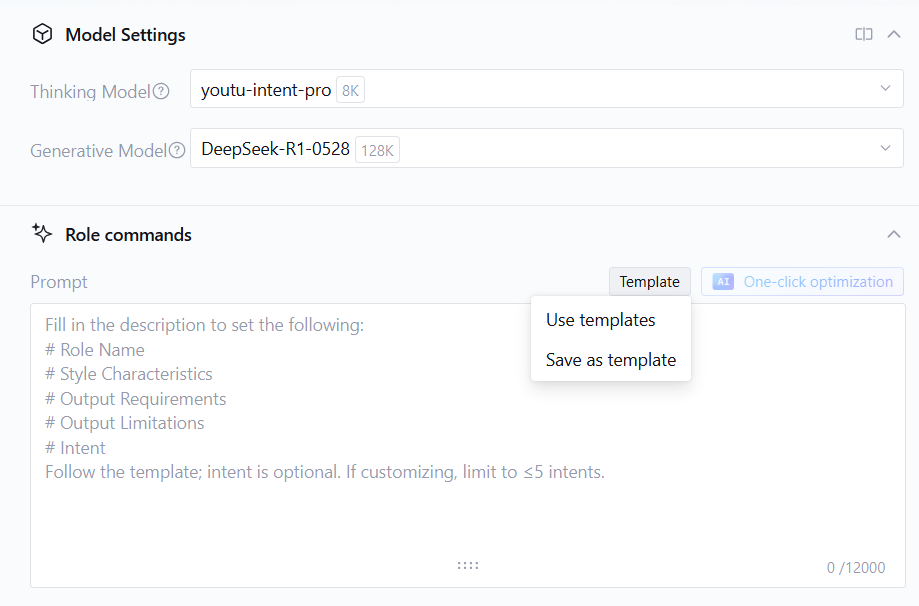The height and width of the screenshot is (606, 919).
Task: Click the split-panel view icon in Model Settings
Action: point(864,34)
